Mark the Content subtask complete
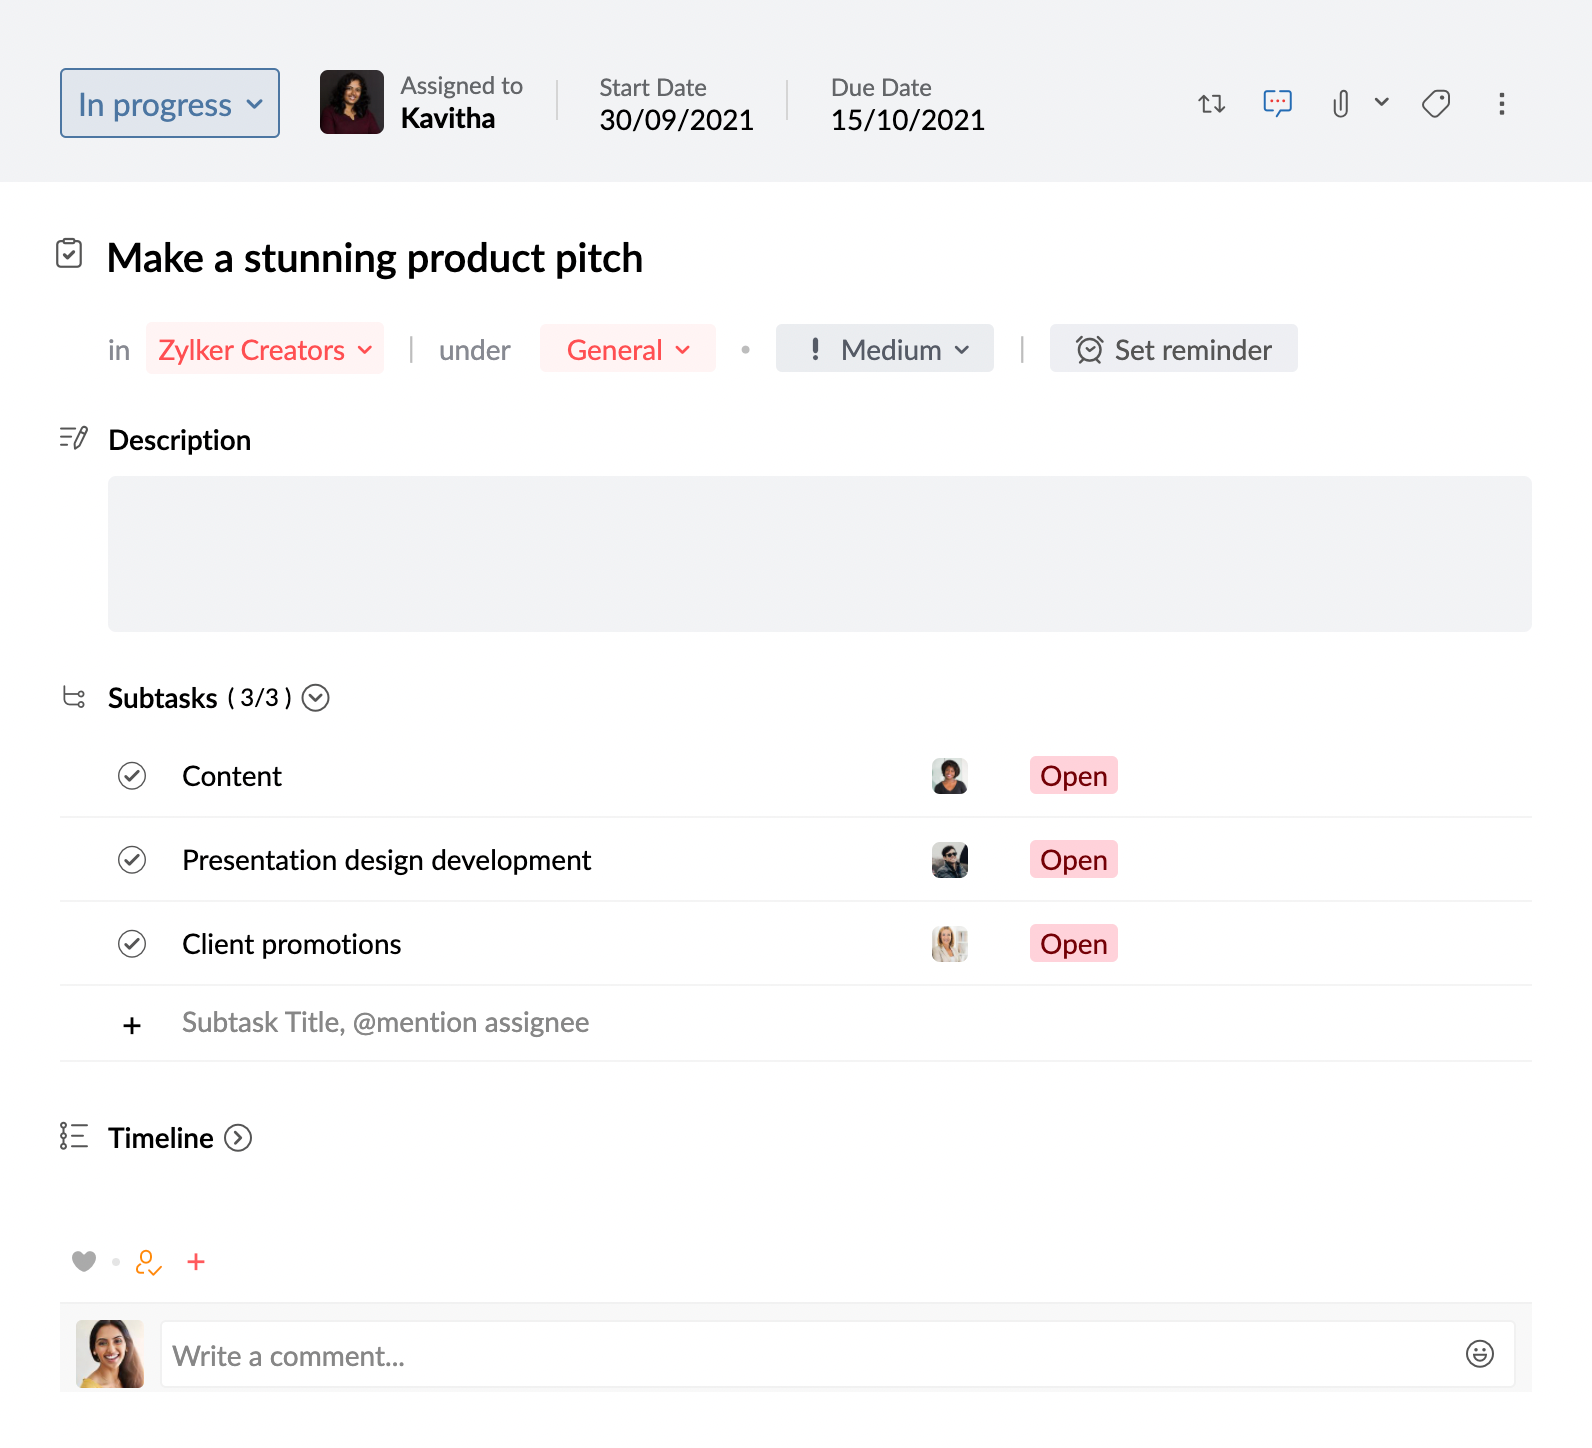 (x=132, y=776)
